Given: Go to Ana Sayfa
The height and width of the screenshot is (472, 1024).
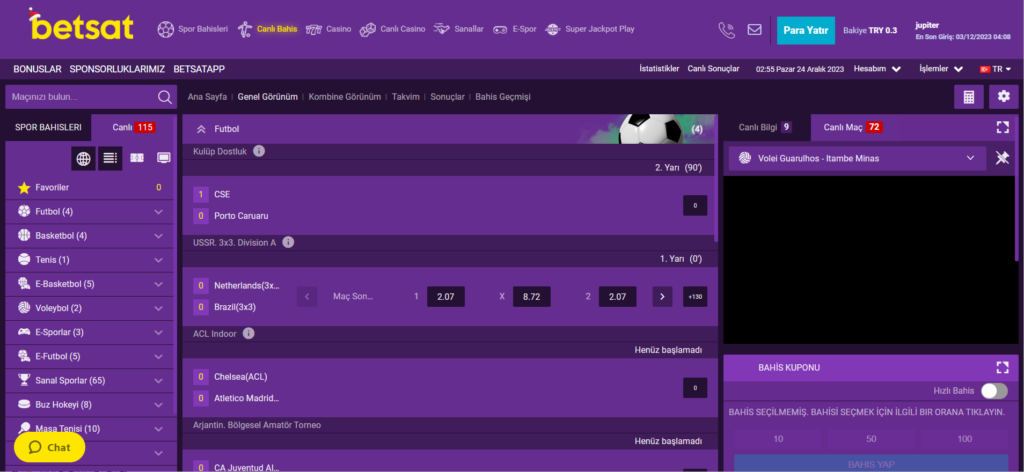Looking at the screenshot, I should point(207,97).
